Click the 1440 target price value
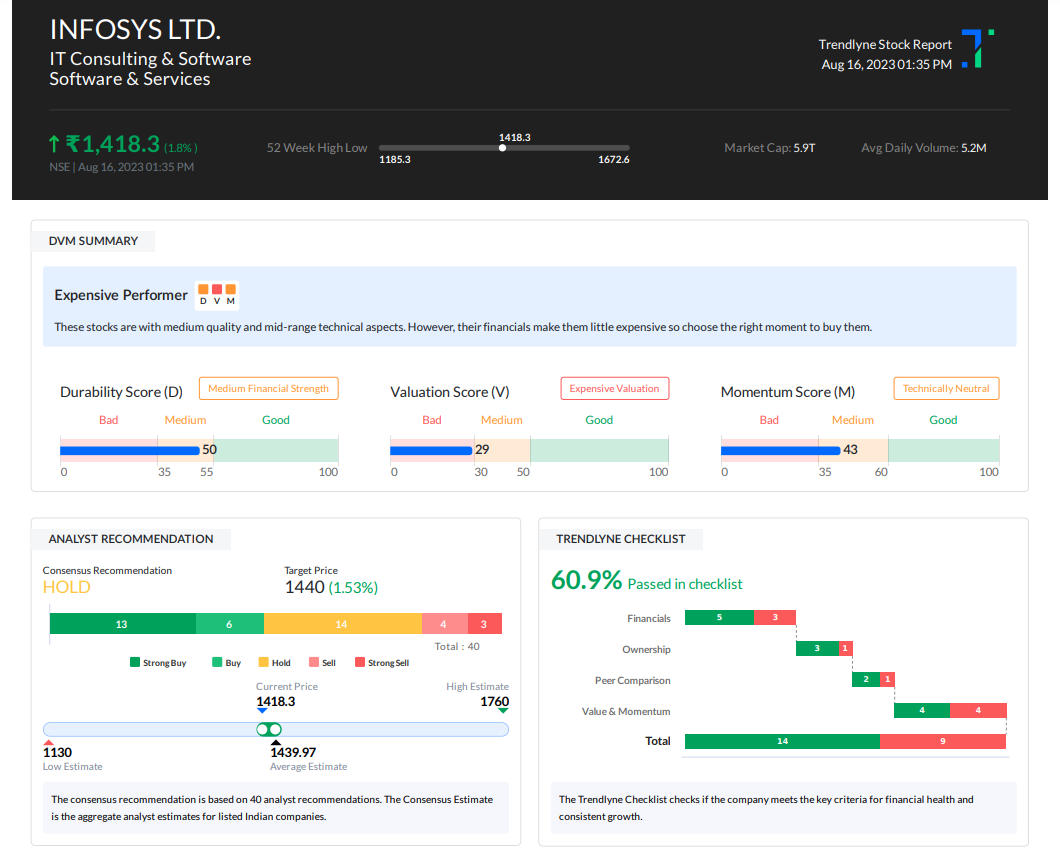The image size is (1060, 856). [x=305, y=587]
